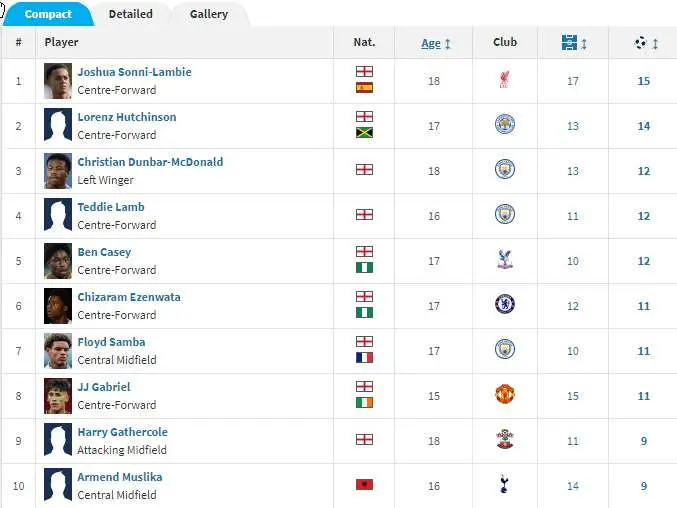Switch to the Gallery tab
This screenshot has width=677, height=508.
click(x=209, y=14)
